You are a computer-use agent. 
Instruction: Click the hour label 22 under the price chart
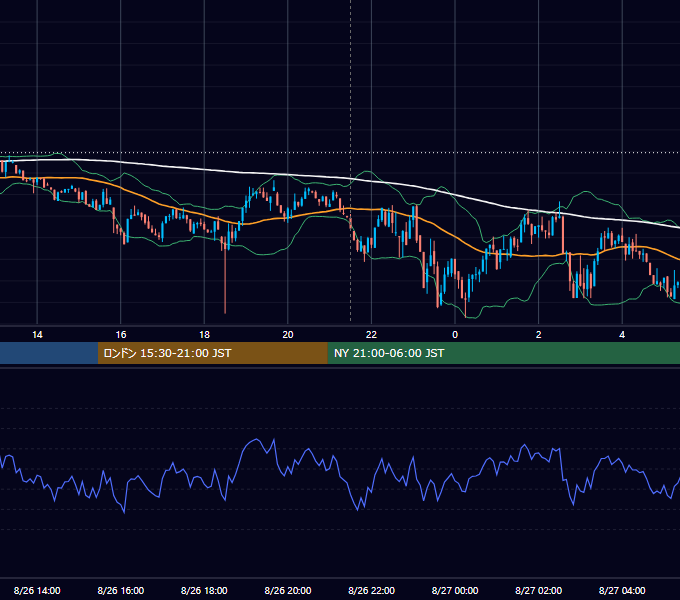(371, 334)
